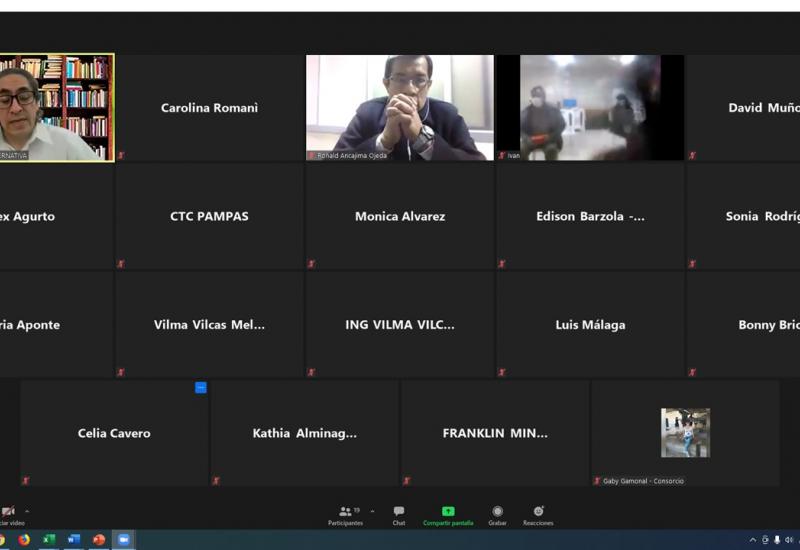Toggle the camera video button
Screen dimensions: 800x550
point(8,512)
